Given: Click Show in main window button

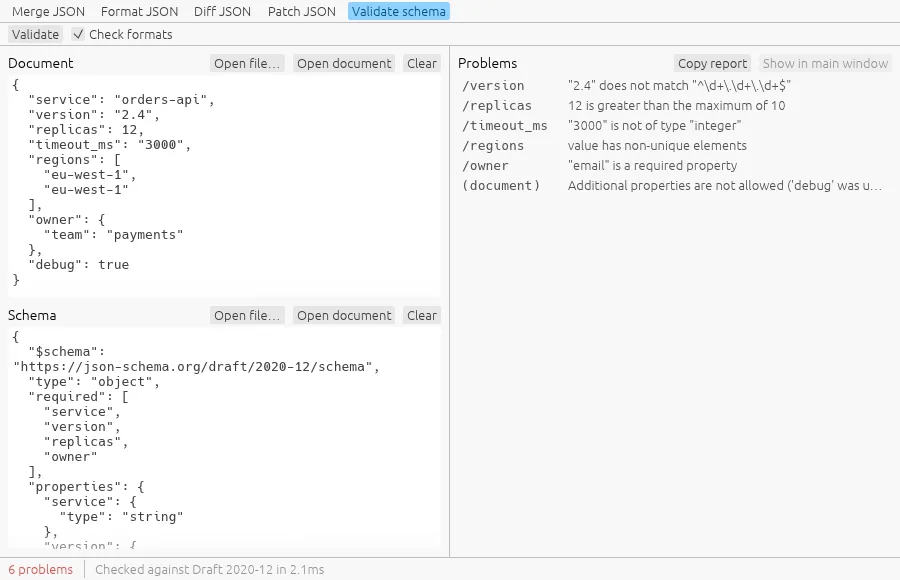Looking at the screenshot, I should 825,63.
